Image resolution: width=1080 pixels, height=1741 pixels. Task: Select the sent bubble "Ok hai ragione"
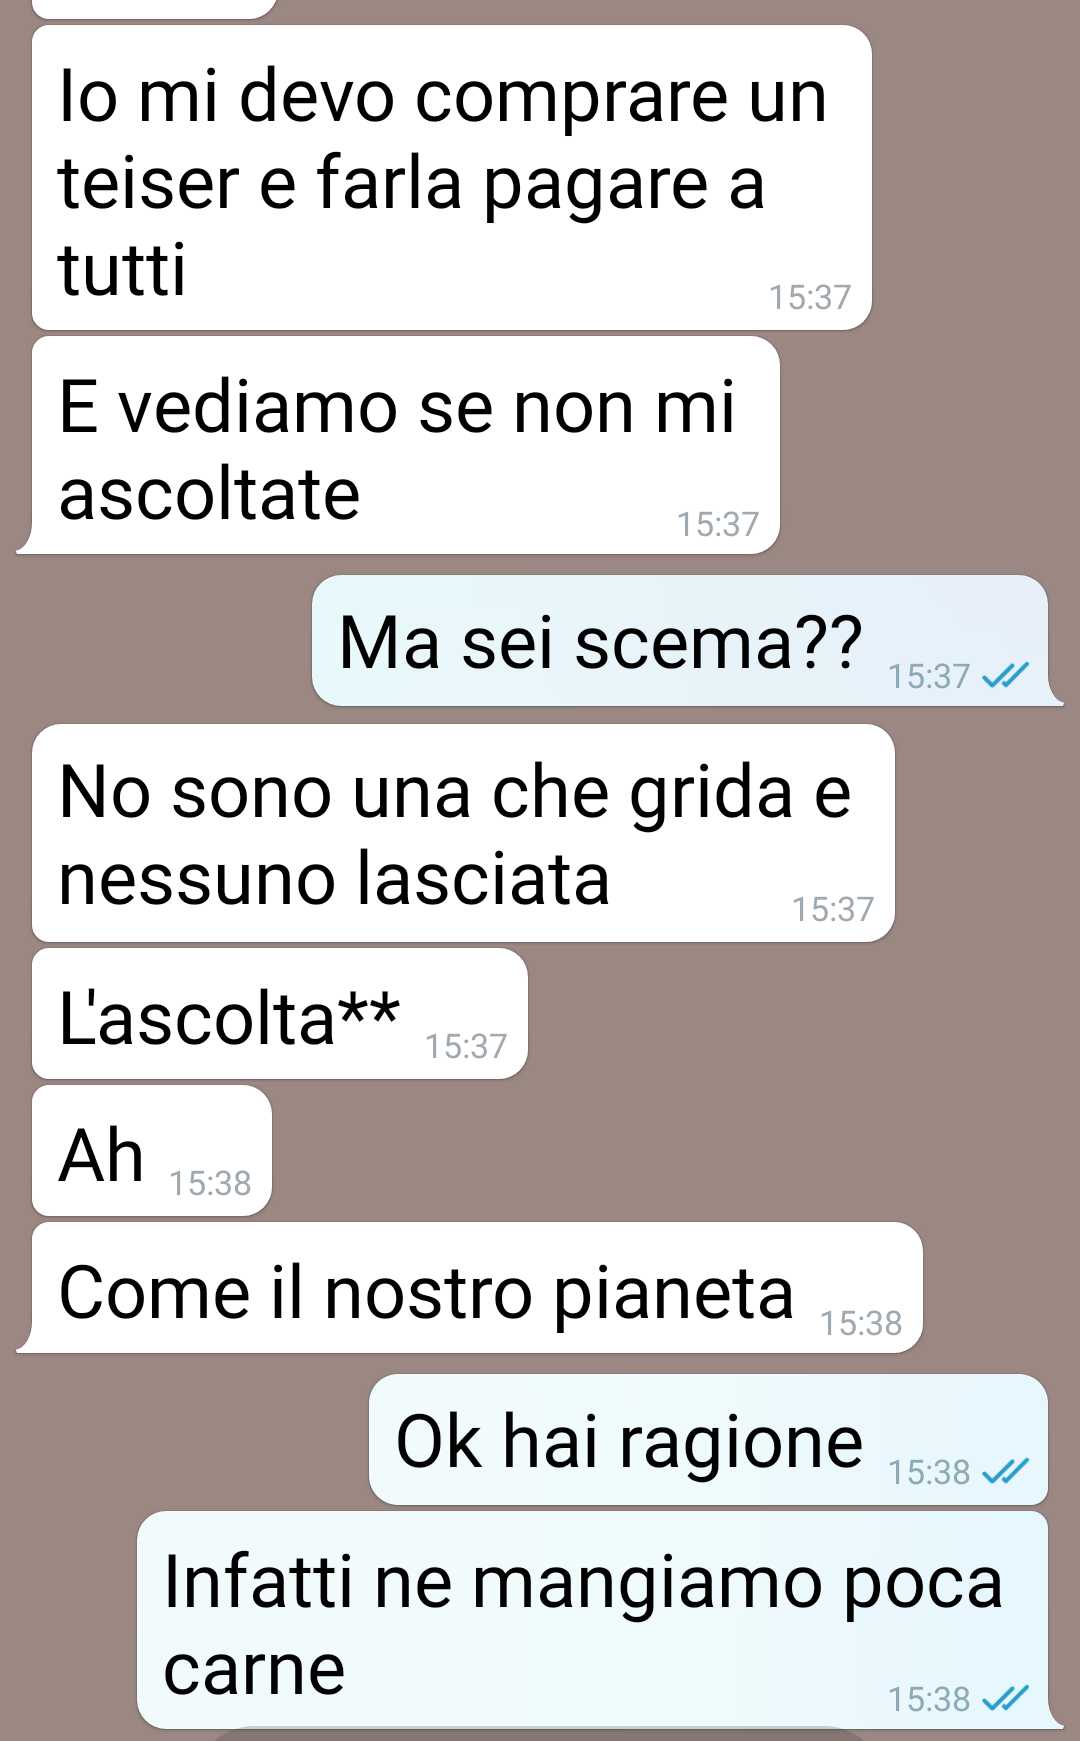click(708, 1439)
